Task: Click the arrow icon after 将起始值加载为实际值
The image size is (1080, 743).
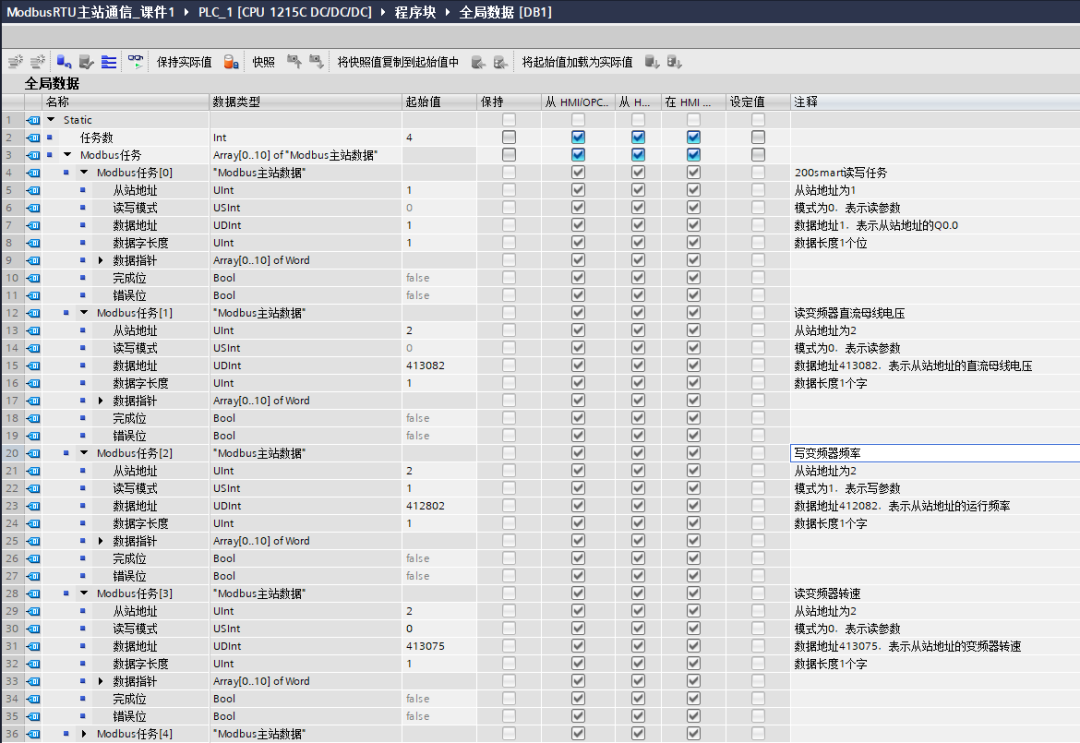Action: [x=653, y=61]
